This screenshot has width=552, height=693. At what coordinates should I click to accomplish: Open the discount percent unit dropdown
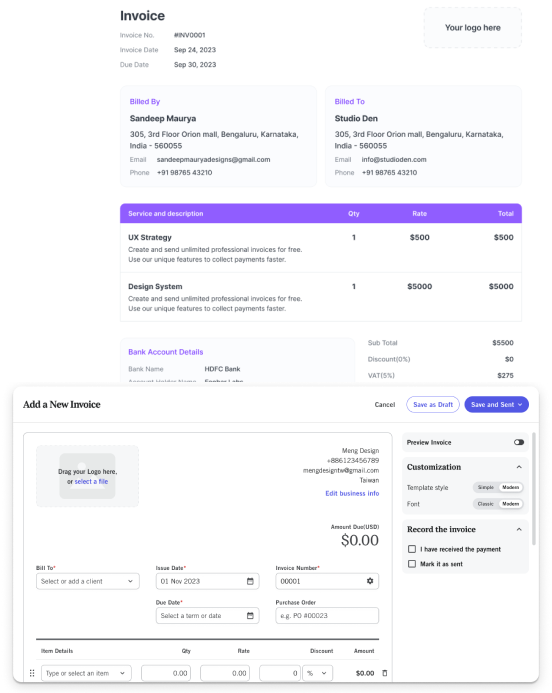coord(317,673)
